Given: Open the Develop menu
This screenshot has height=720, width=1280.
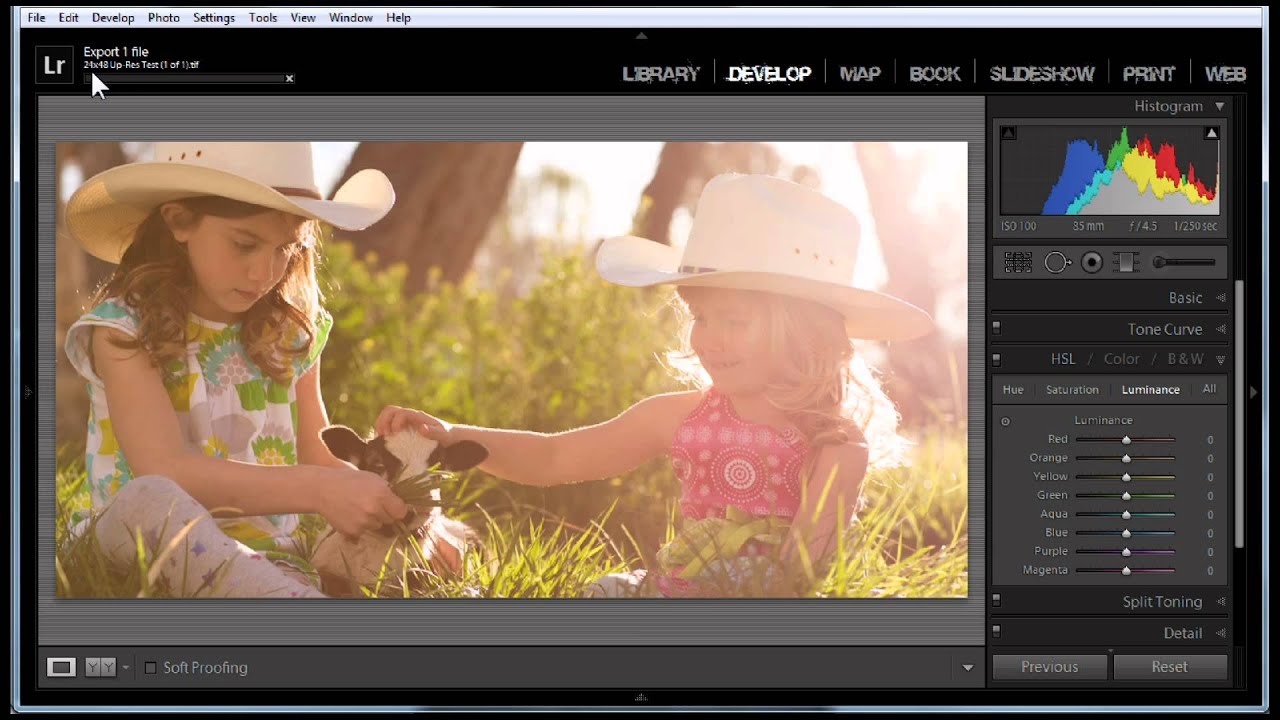Looking at the screenshot, I should pyautogui.click(x=113, y=18).
